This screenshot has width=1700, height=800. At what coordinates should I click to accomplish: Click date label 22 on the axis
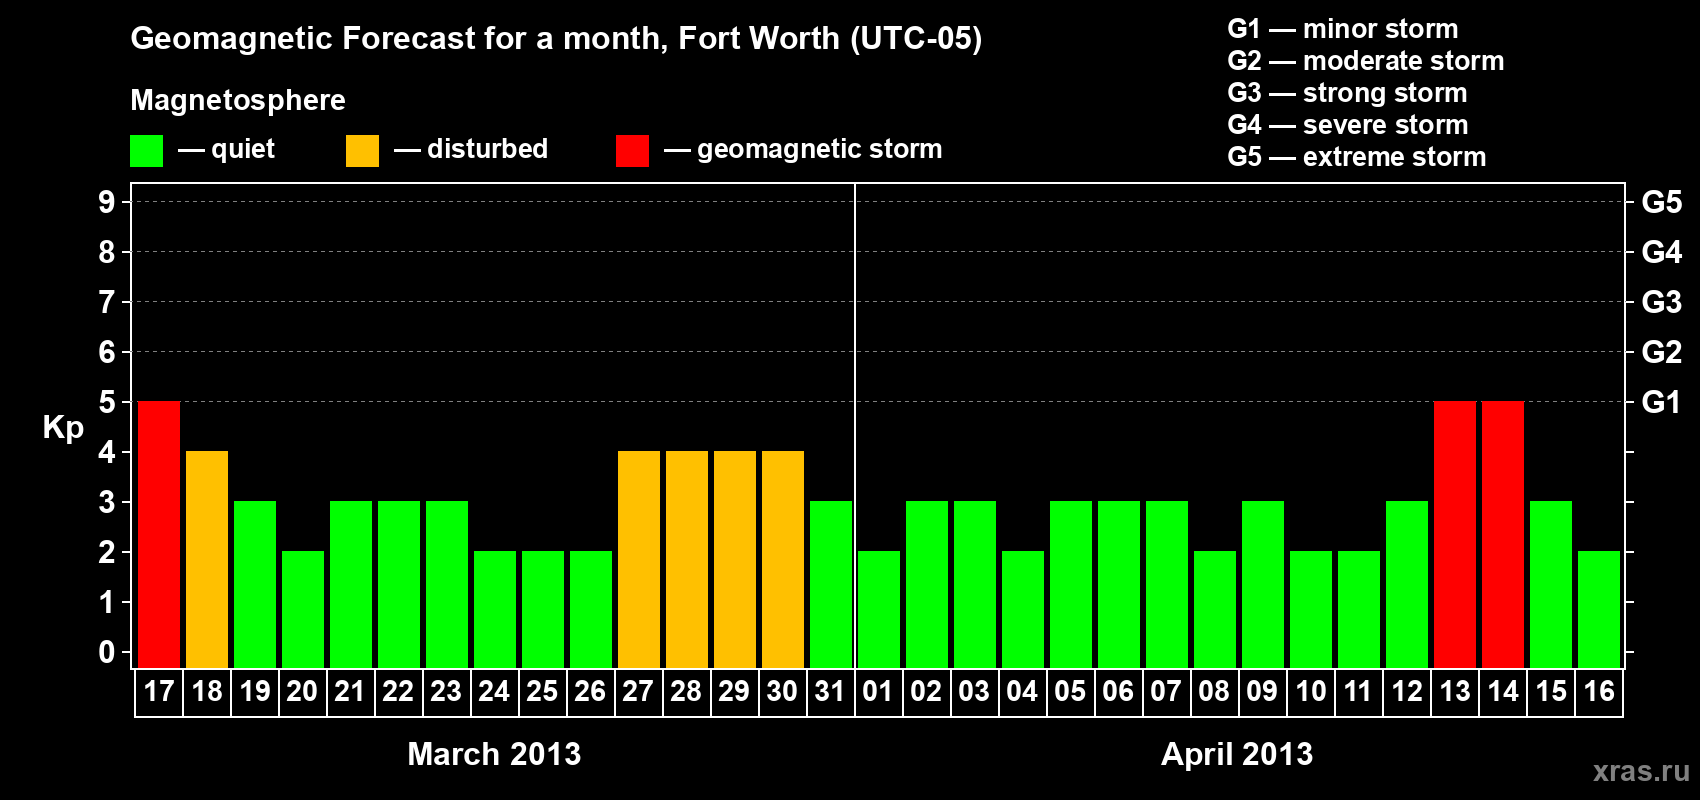[x=398, y=691]
